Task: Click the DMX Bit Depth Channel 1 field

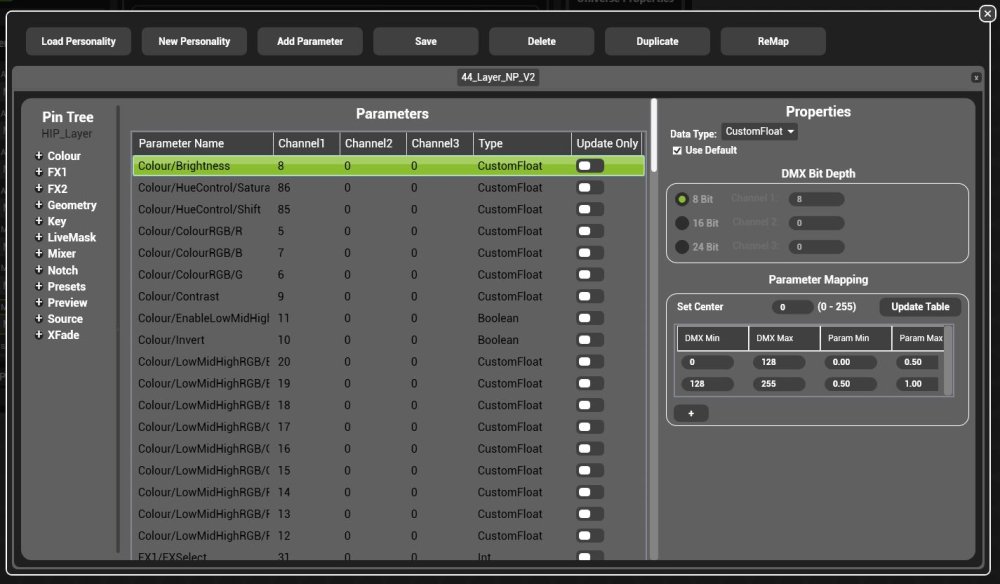Action: (816, 199)
